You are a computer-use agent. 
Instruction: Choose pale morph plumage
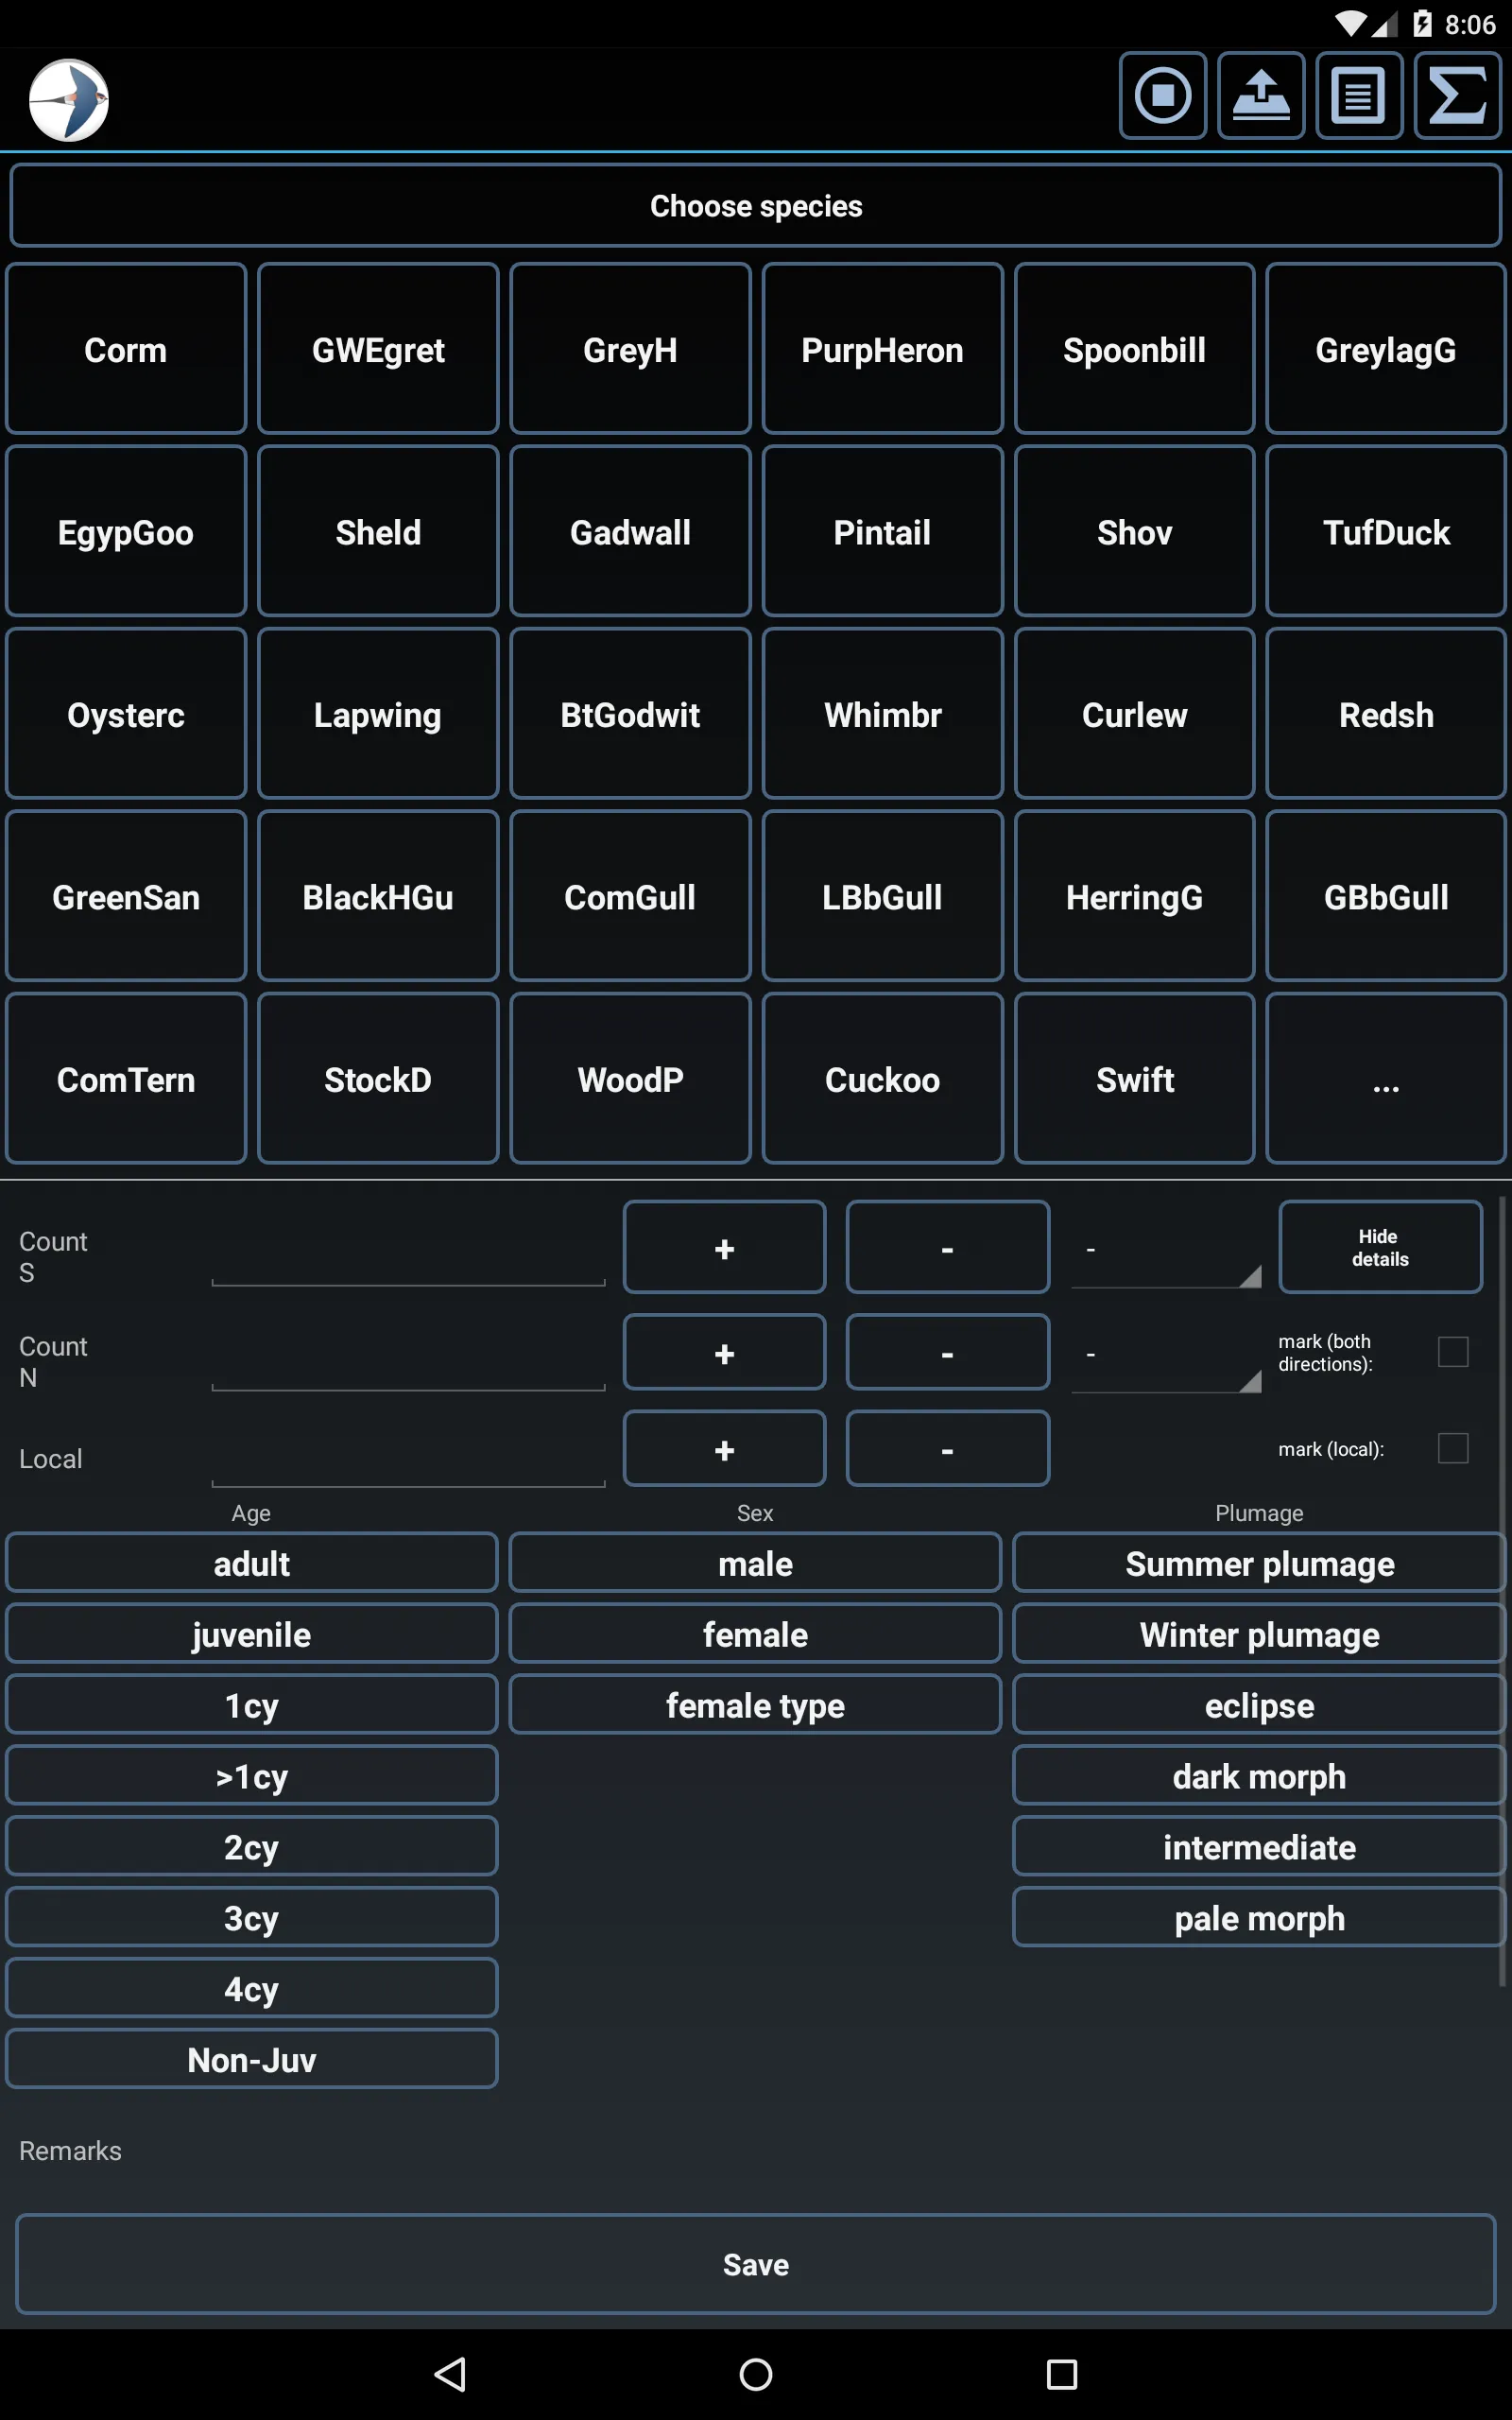tap(1259, 1917)
